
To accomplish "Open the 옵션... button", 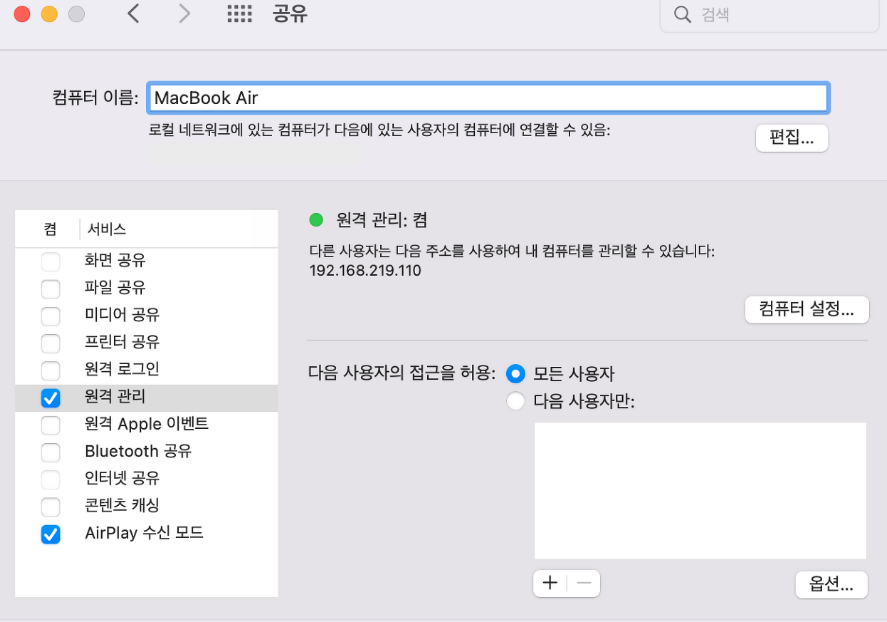I will [x=831, y=584].
